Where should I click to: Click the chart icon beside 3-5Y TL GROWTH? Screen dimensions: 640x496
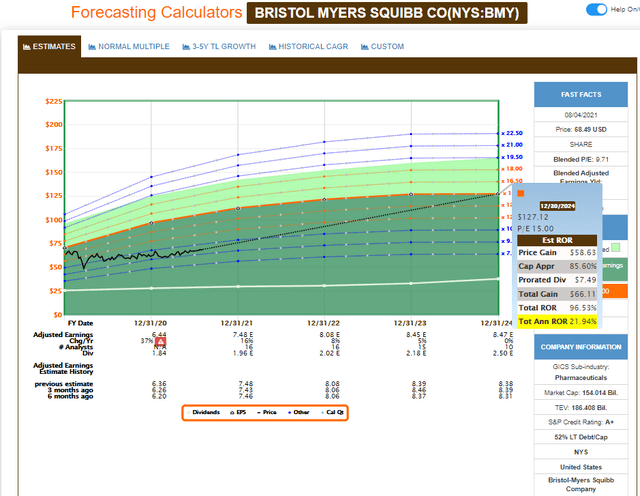(186, 47)
